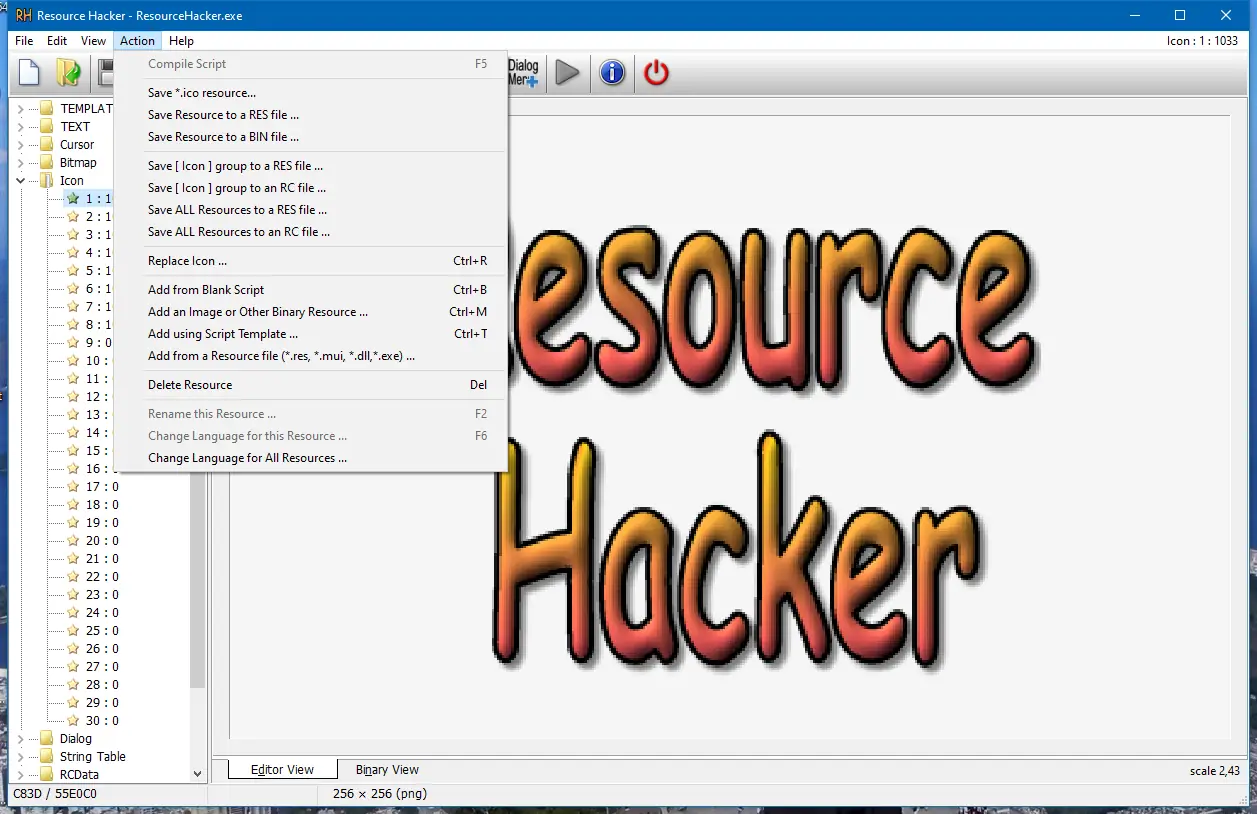Choose Save Resource to a BIN file

point(311,137)
